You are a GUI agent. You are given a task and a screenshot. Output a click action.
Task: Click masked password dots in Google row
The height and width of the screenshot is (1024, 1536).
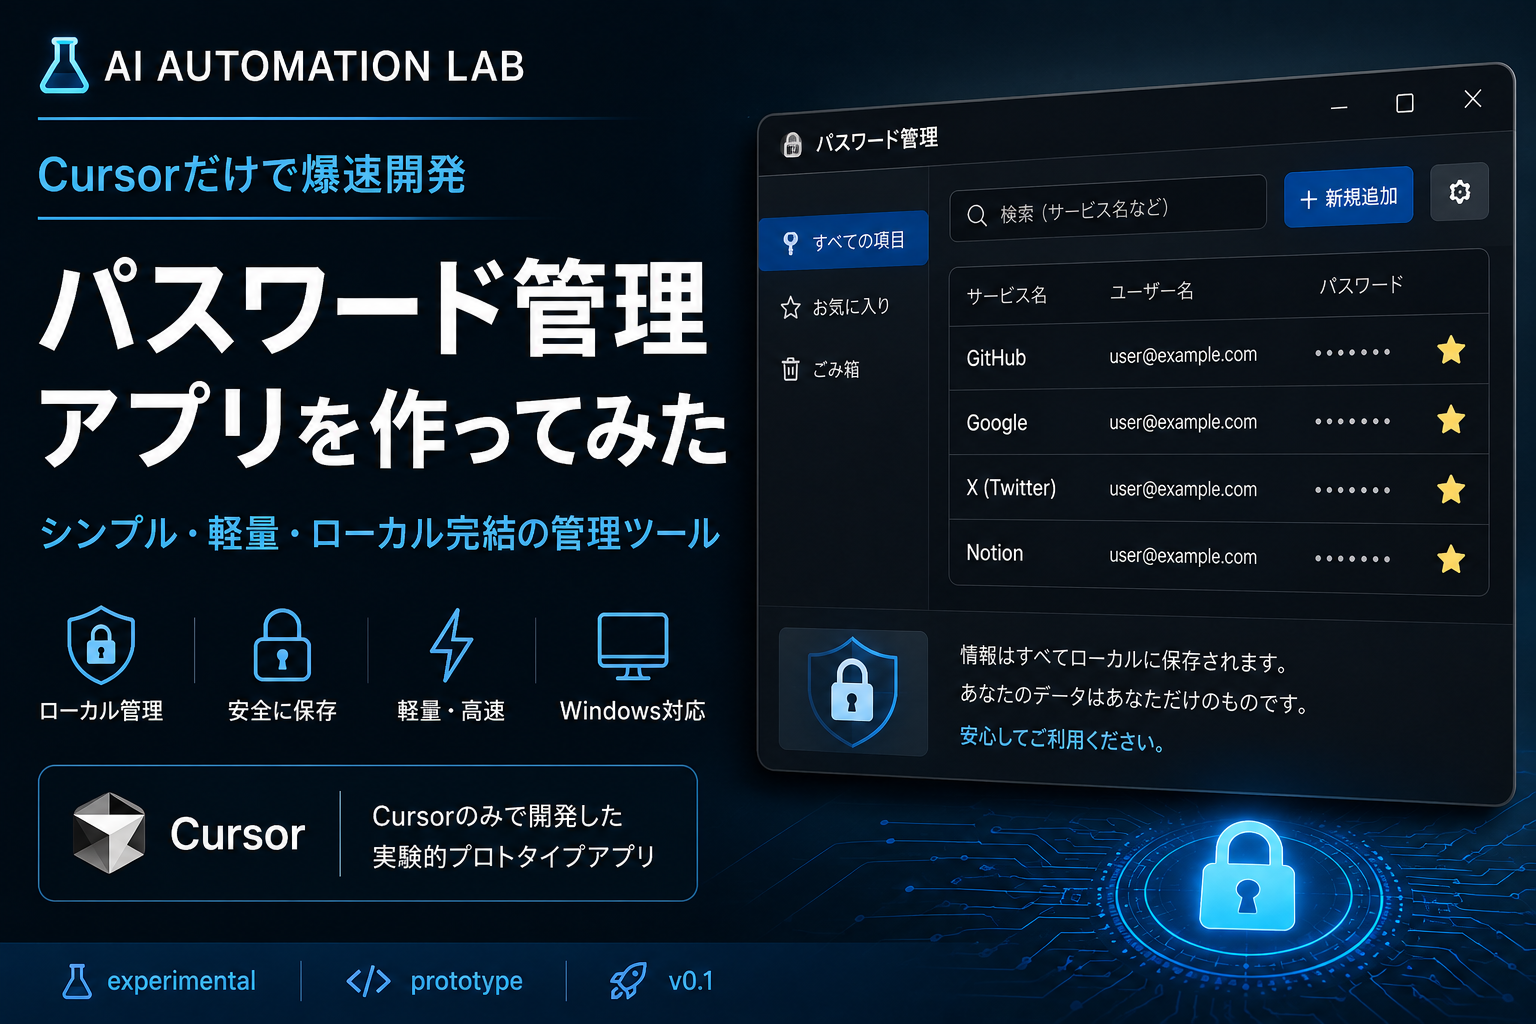1352,421
